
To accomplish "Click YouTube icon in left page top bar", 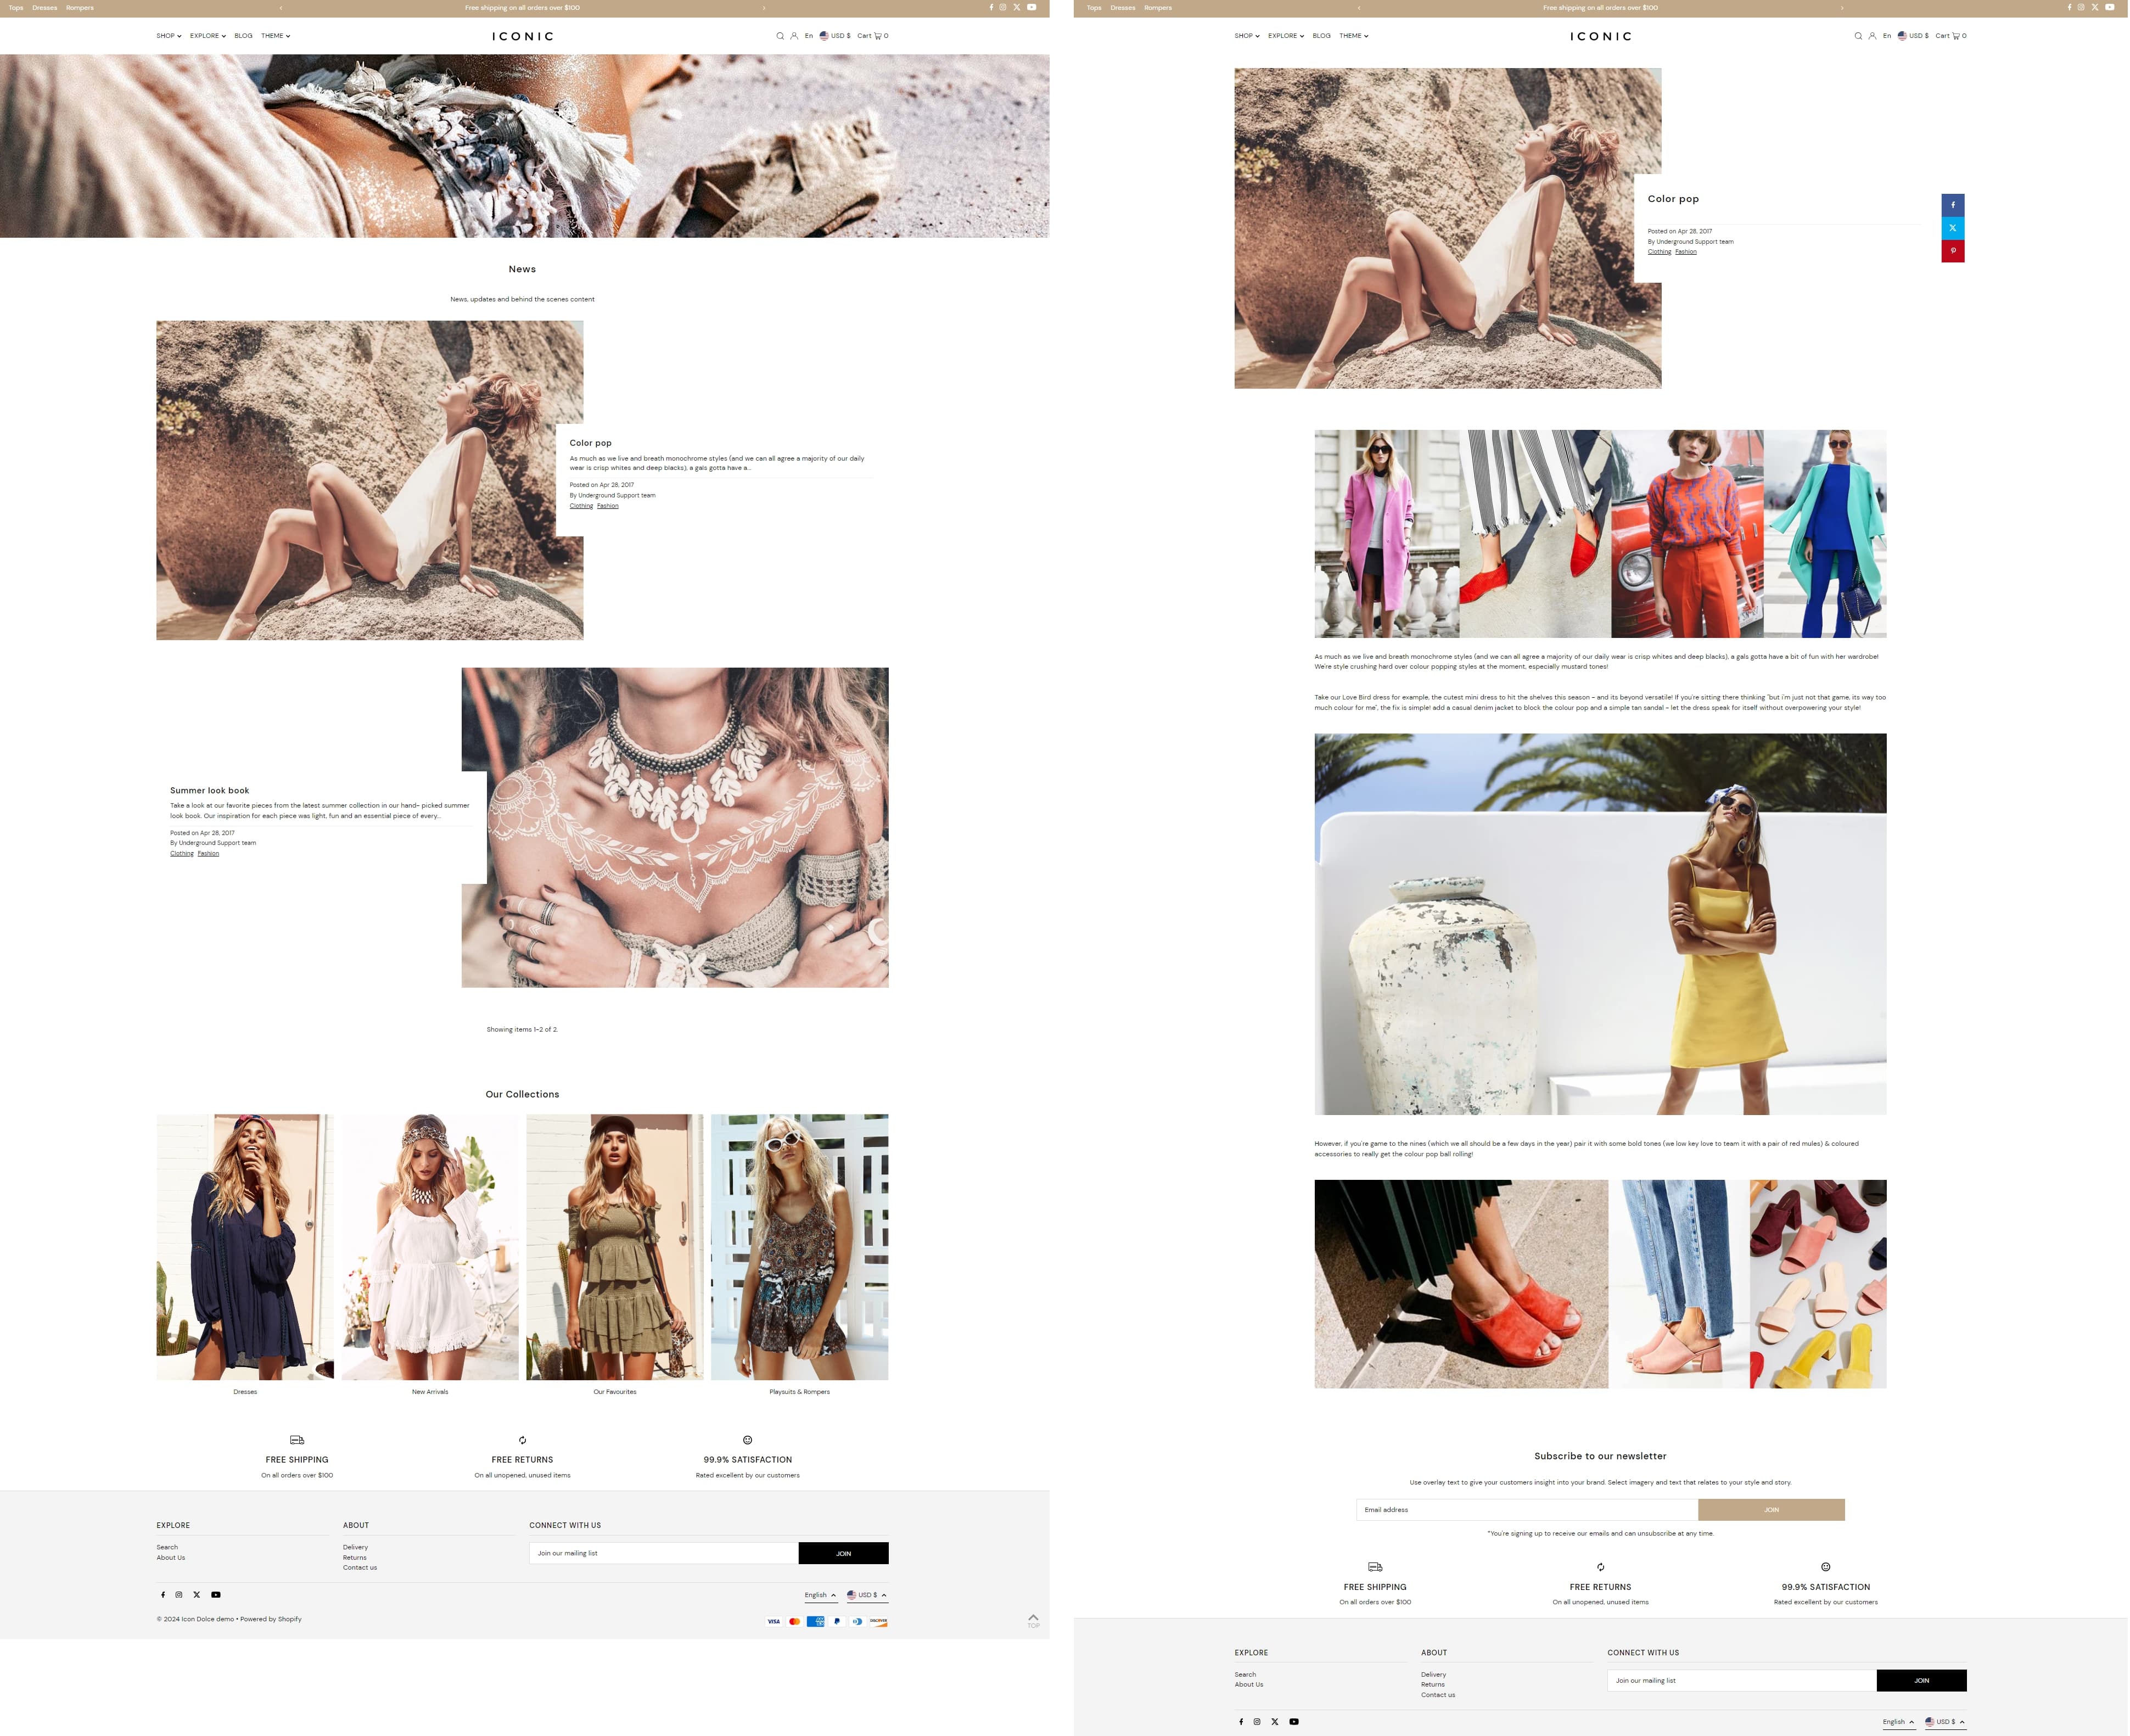I will click(x=1031, y=7).
